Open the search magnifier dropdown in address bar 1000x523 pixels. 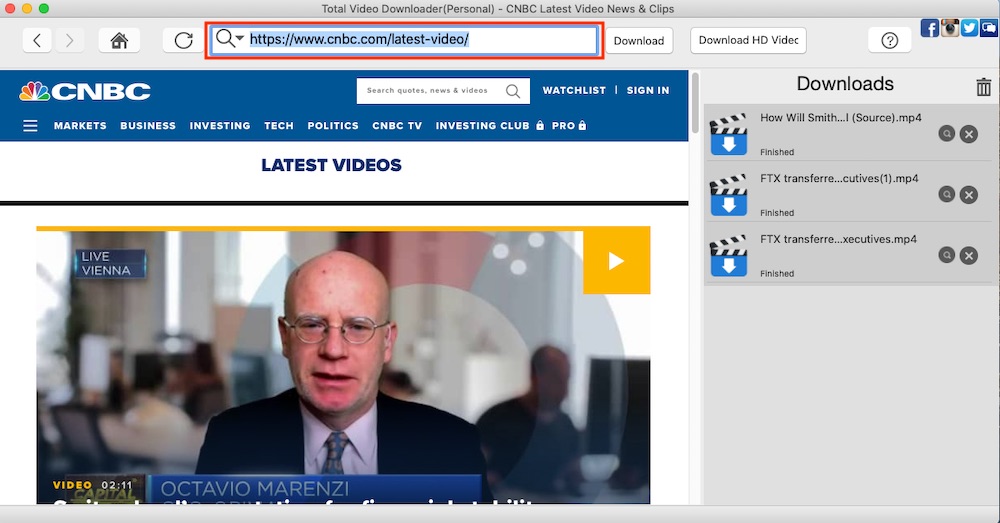click(229, 39)
